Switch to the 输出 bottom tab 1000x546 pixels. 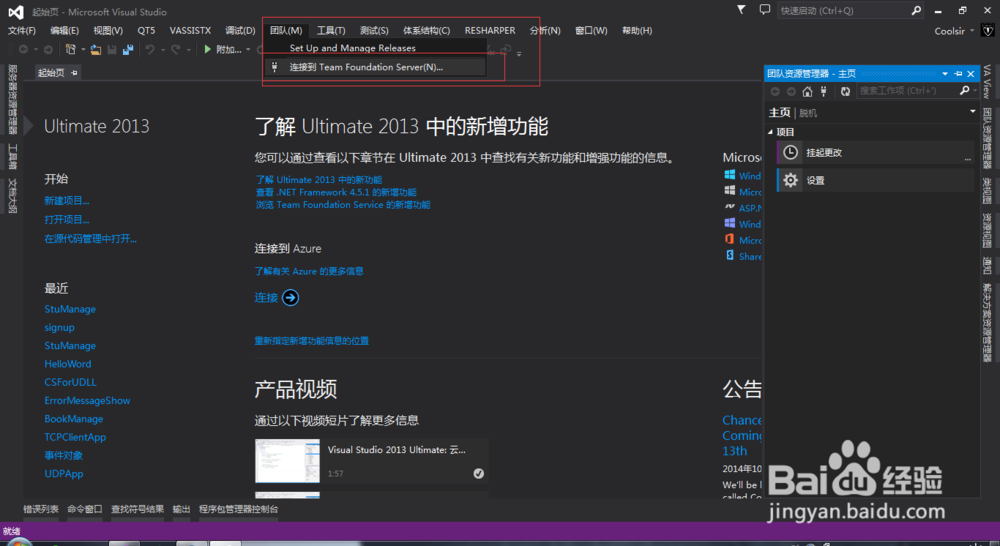click(181, 509)
